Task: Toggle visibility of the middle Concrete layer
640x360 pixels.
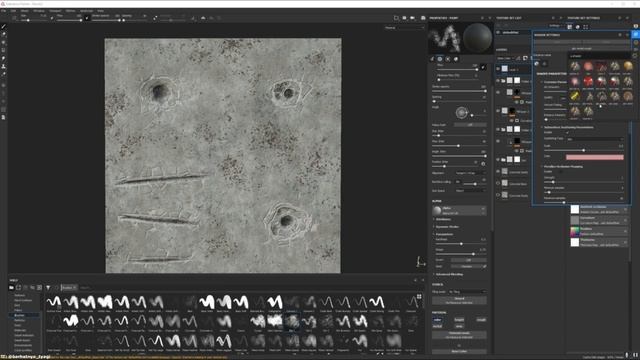Action: click(498, 183)
